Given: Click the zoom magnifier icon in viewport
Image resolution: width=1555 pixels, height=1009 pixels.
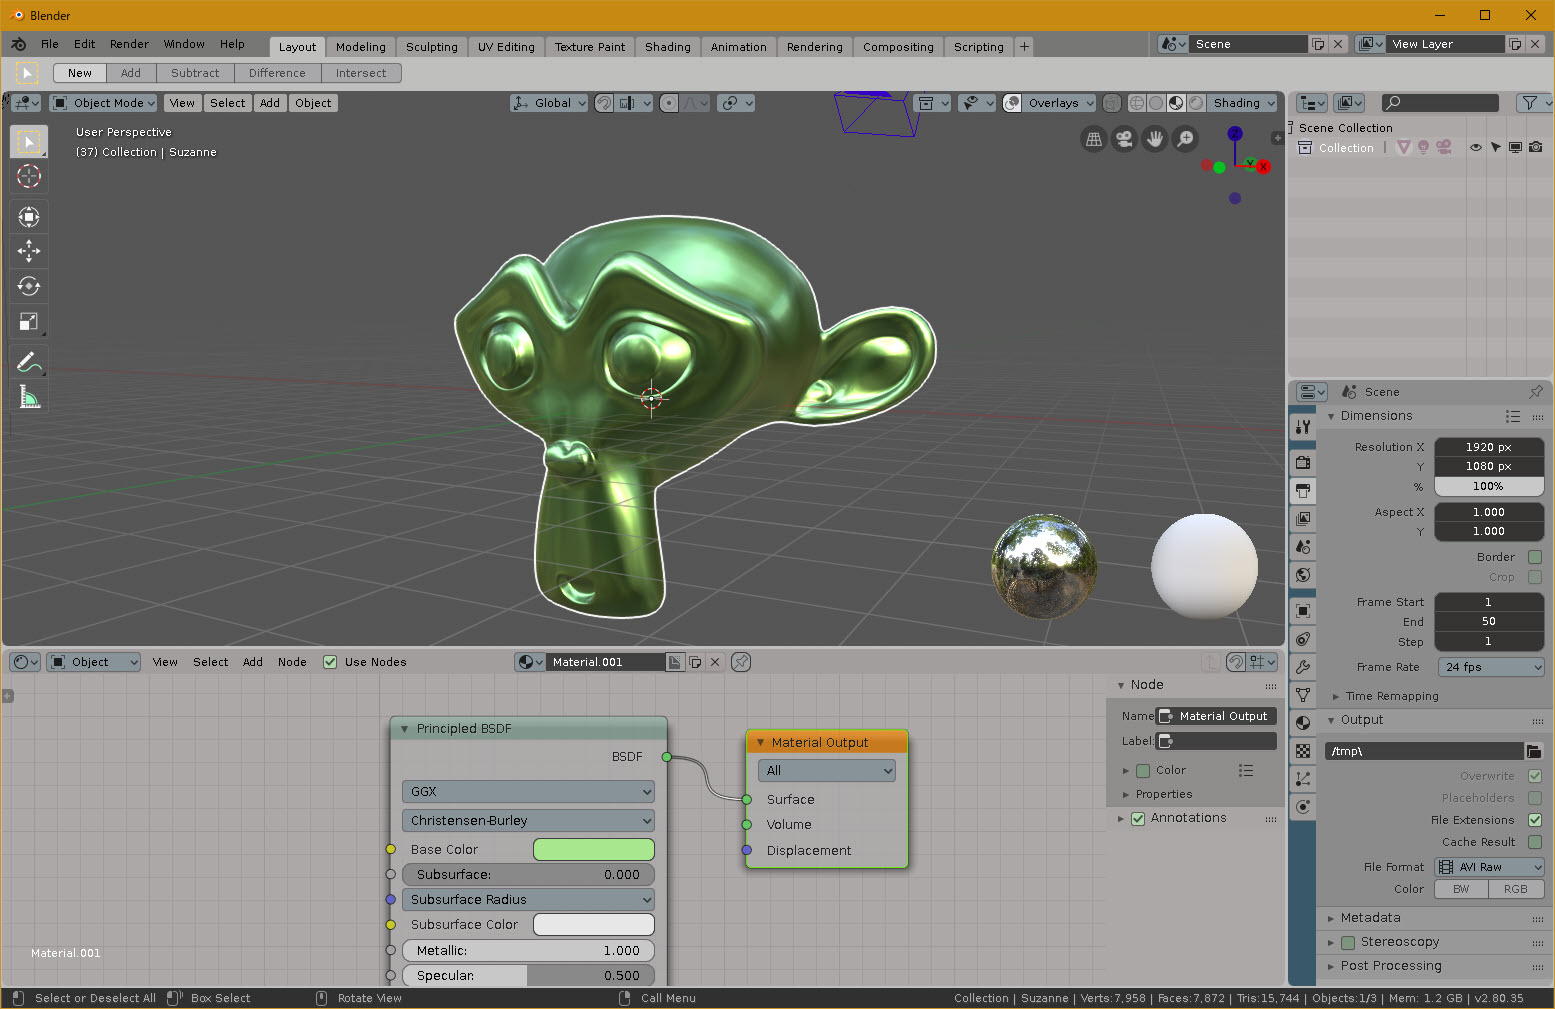Looking at the screenshot, I should [1185, 139].
